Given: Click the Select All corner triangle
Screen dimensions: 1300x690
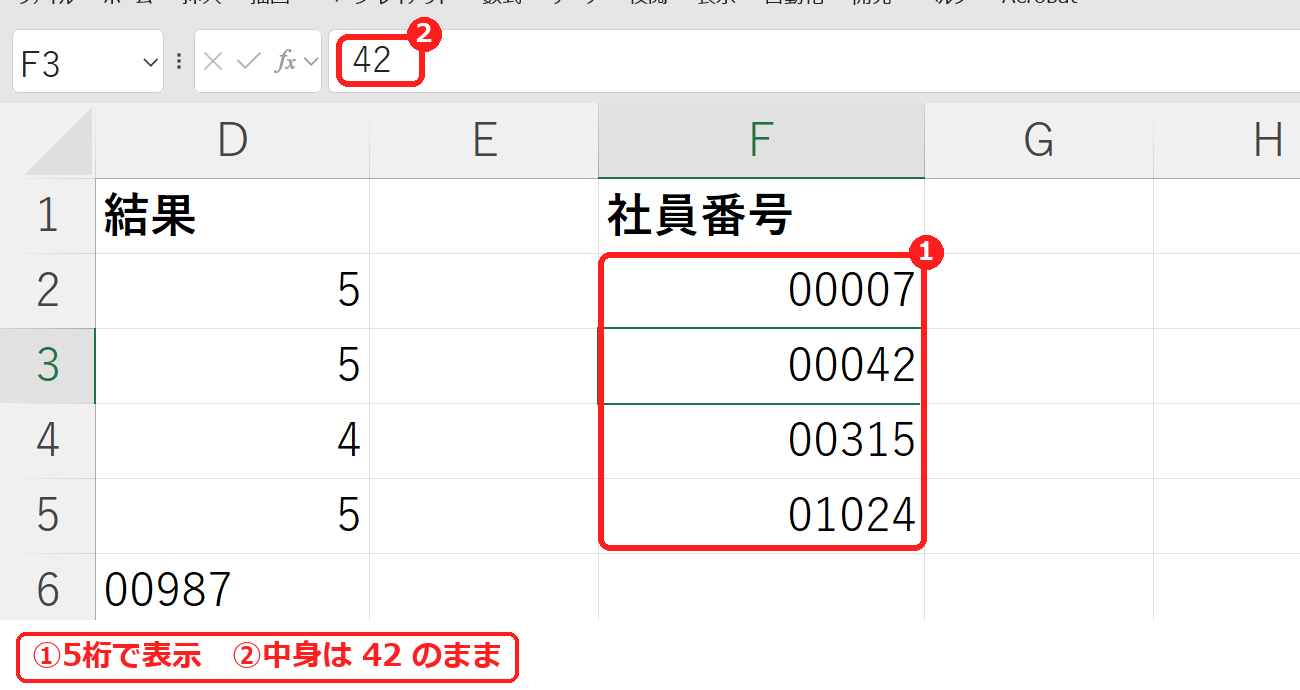Looking at the screenshot, I should [x=59, y=141].
